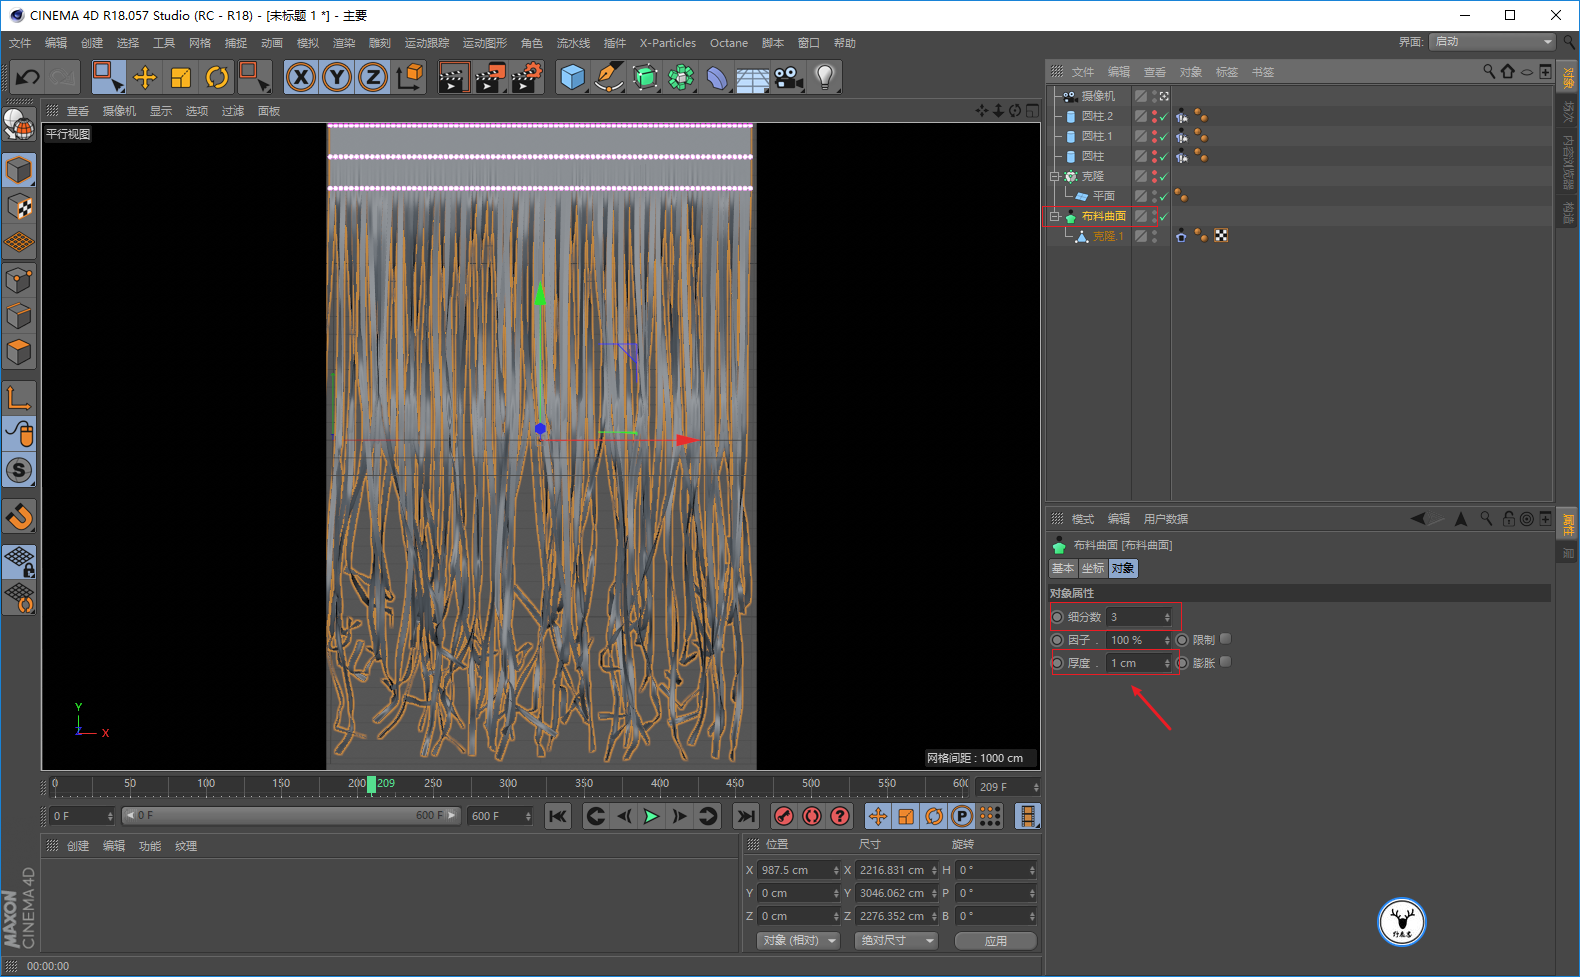Image resolution: width=1580 pixels, height=977 pixels.
Task: Click the 厚度 stepper arrows
Action: [x=1167, y=663]
